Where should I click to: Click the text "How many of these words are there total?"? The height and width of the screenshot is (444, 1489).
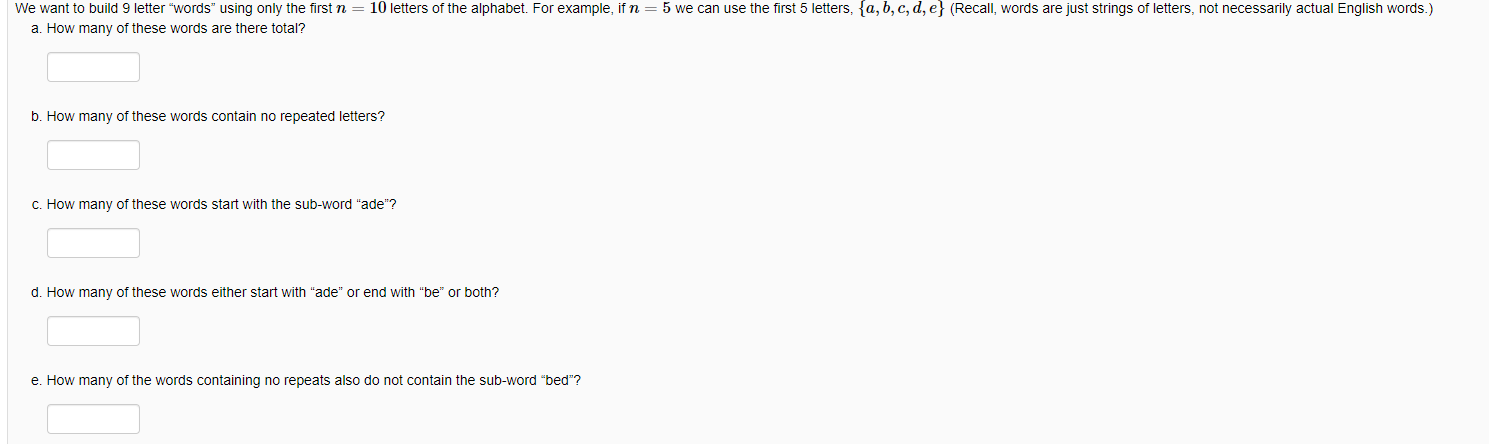pyautogui.click(x=176, y=28)
